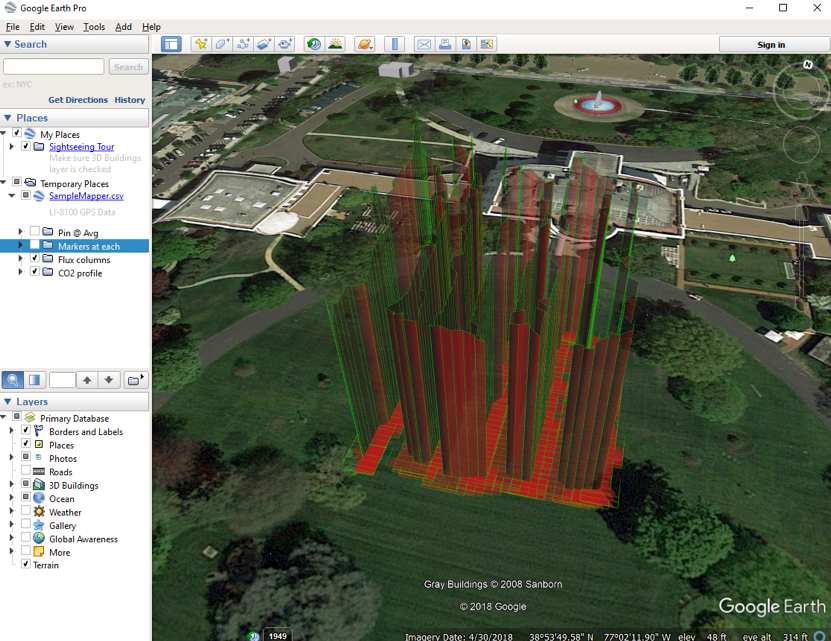The width and height of the screenshot is (831, 641).
Task: Click the Add Placemark pushpin icon
Action: pyautogui.click(x=201, y=44)
